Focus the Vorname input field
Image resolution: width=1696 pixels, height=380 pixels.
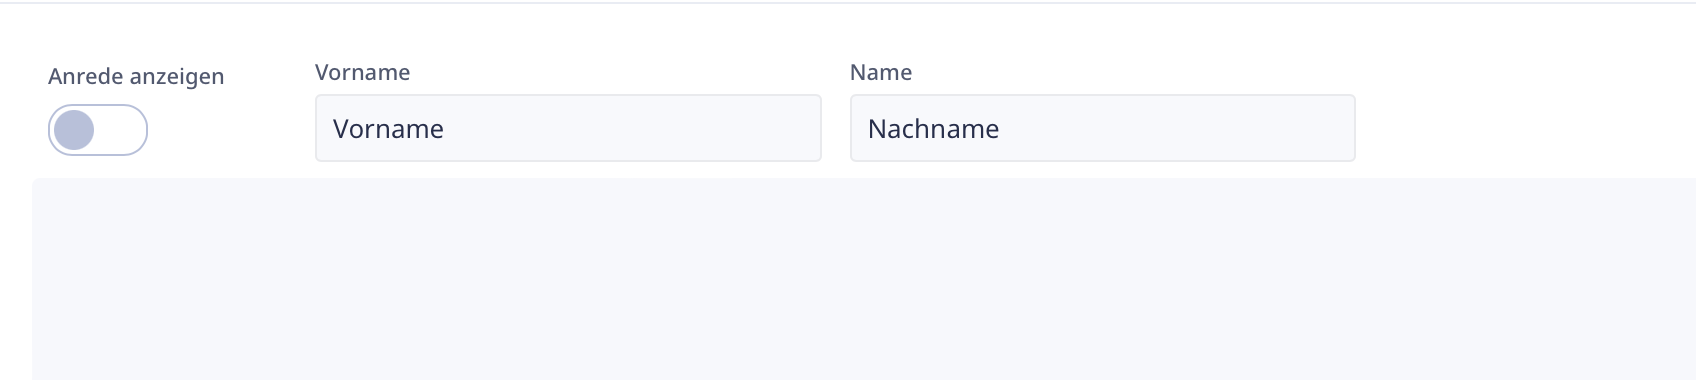coord(568,128)
